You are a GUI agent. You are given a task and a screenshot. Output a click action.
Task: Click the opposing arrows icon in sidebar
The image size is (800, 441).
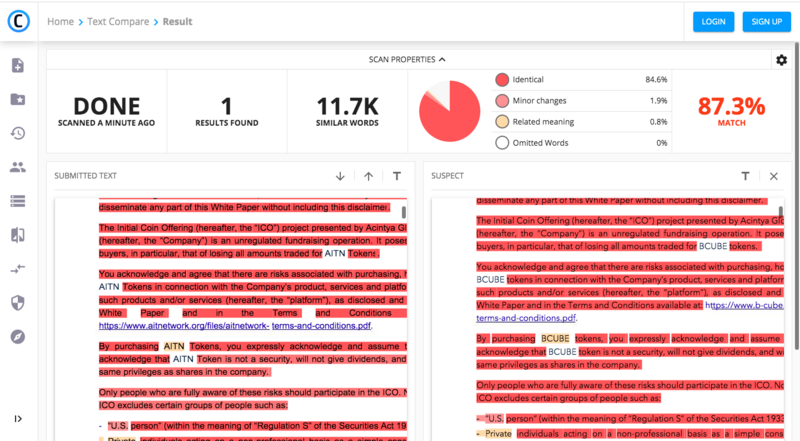(18, 268)
